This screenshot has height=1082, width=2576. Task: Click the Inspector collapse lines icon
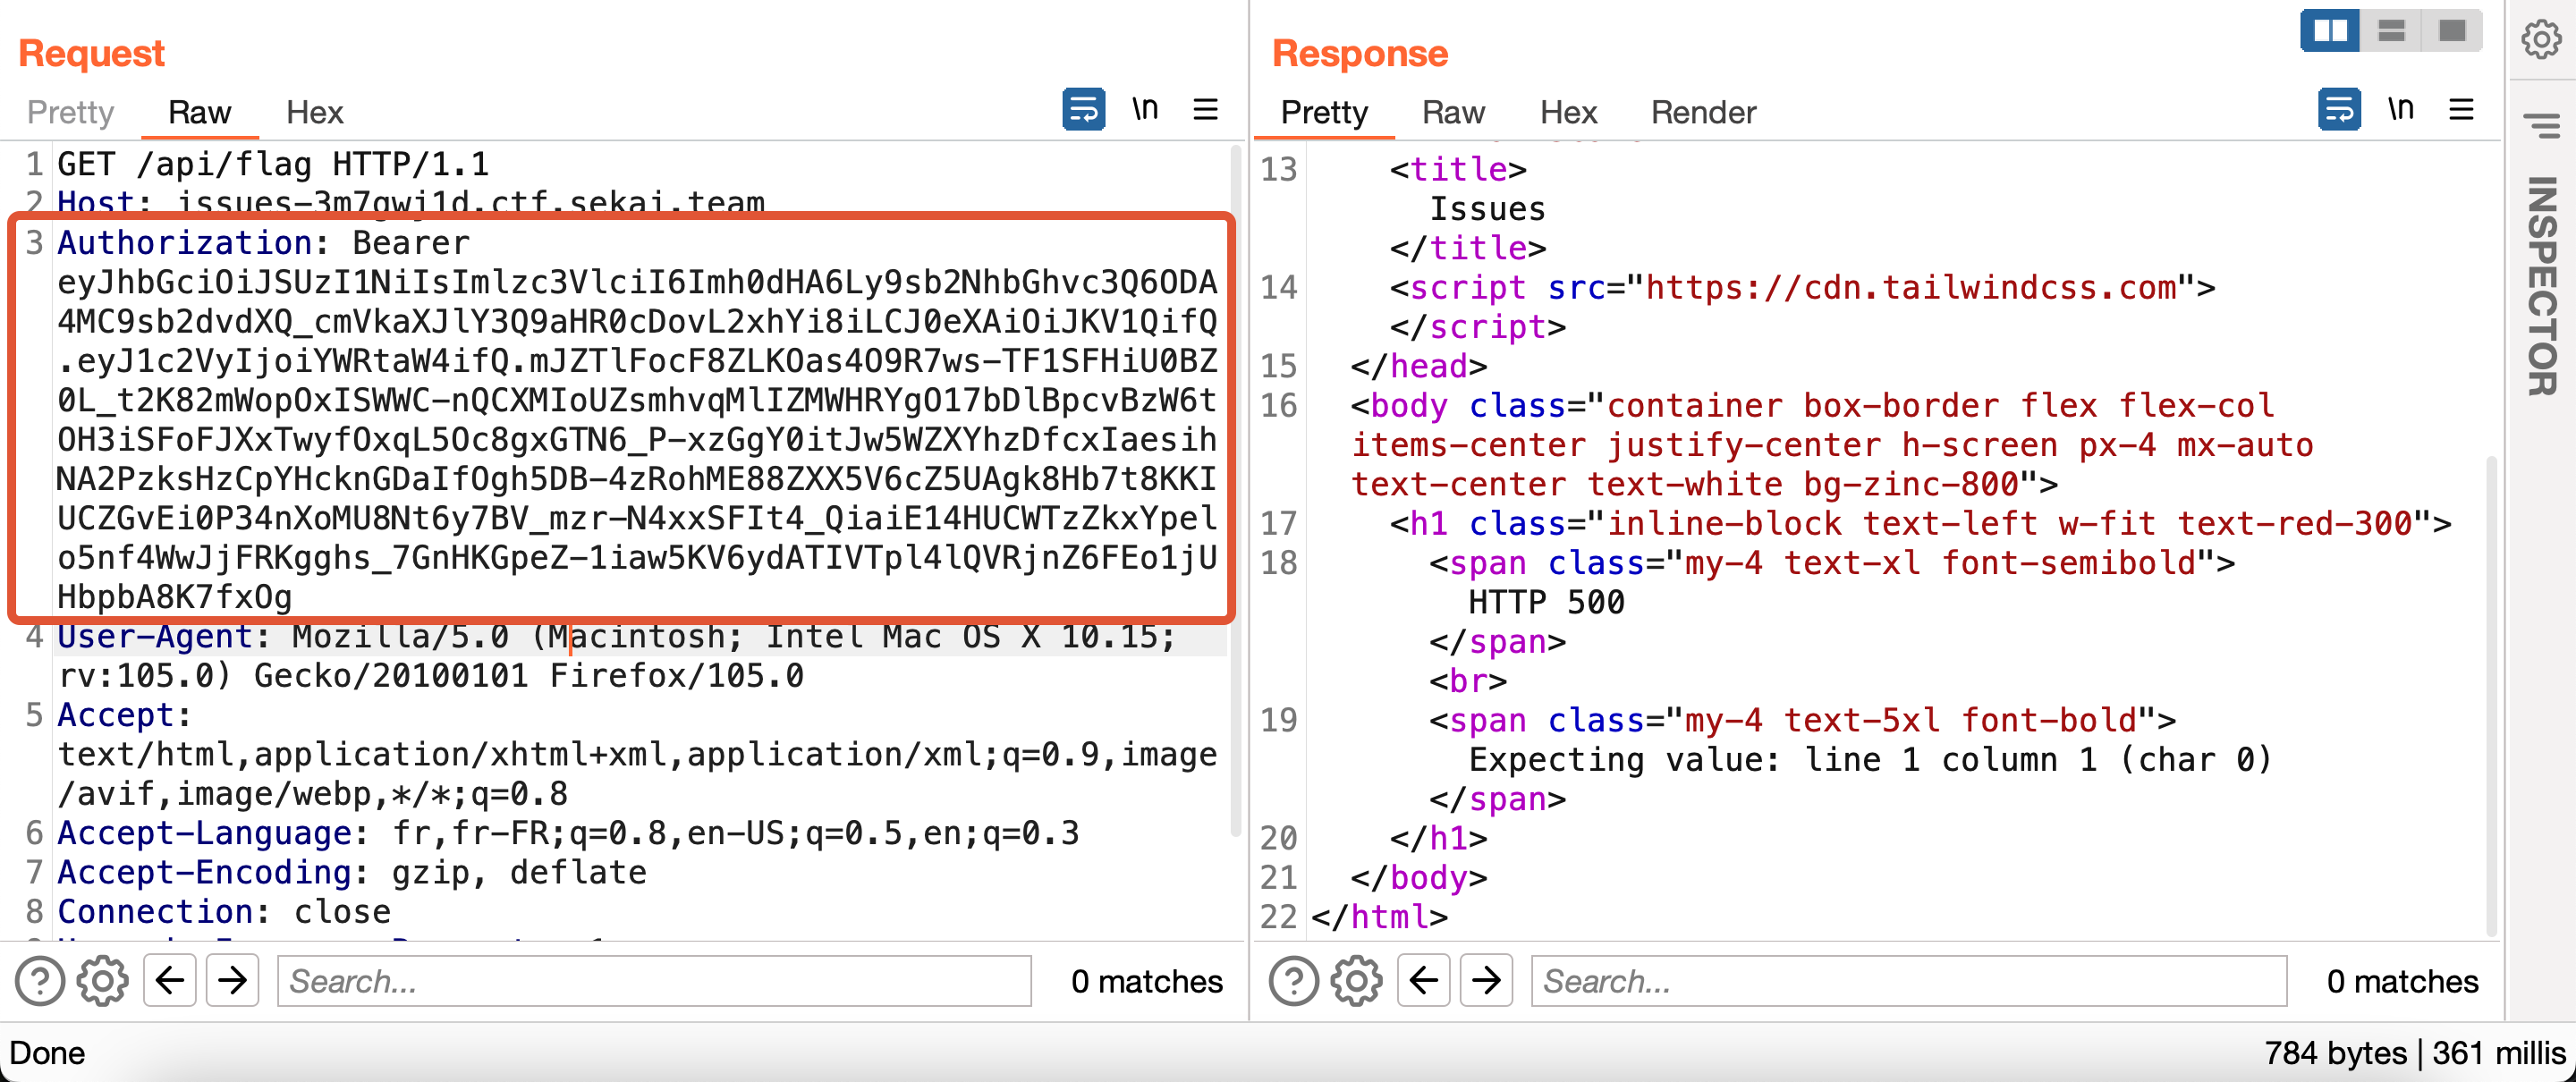pyautogui.click(x=2541, y=124)
